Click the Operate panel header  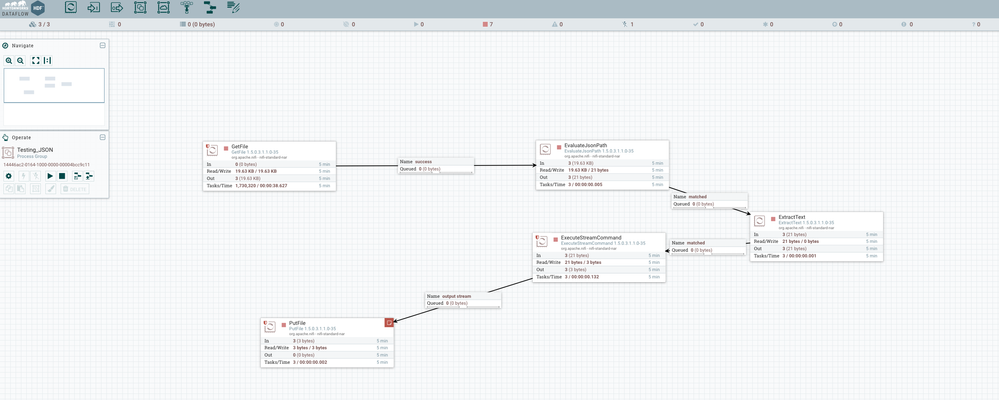click(x=55, y=137)
